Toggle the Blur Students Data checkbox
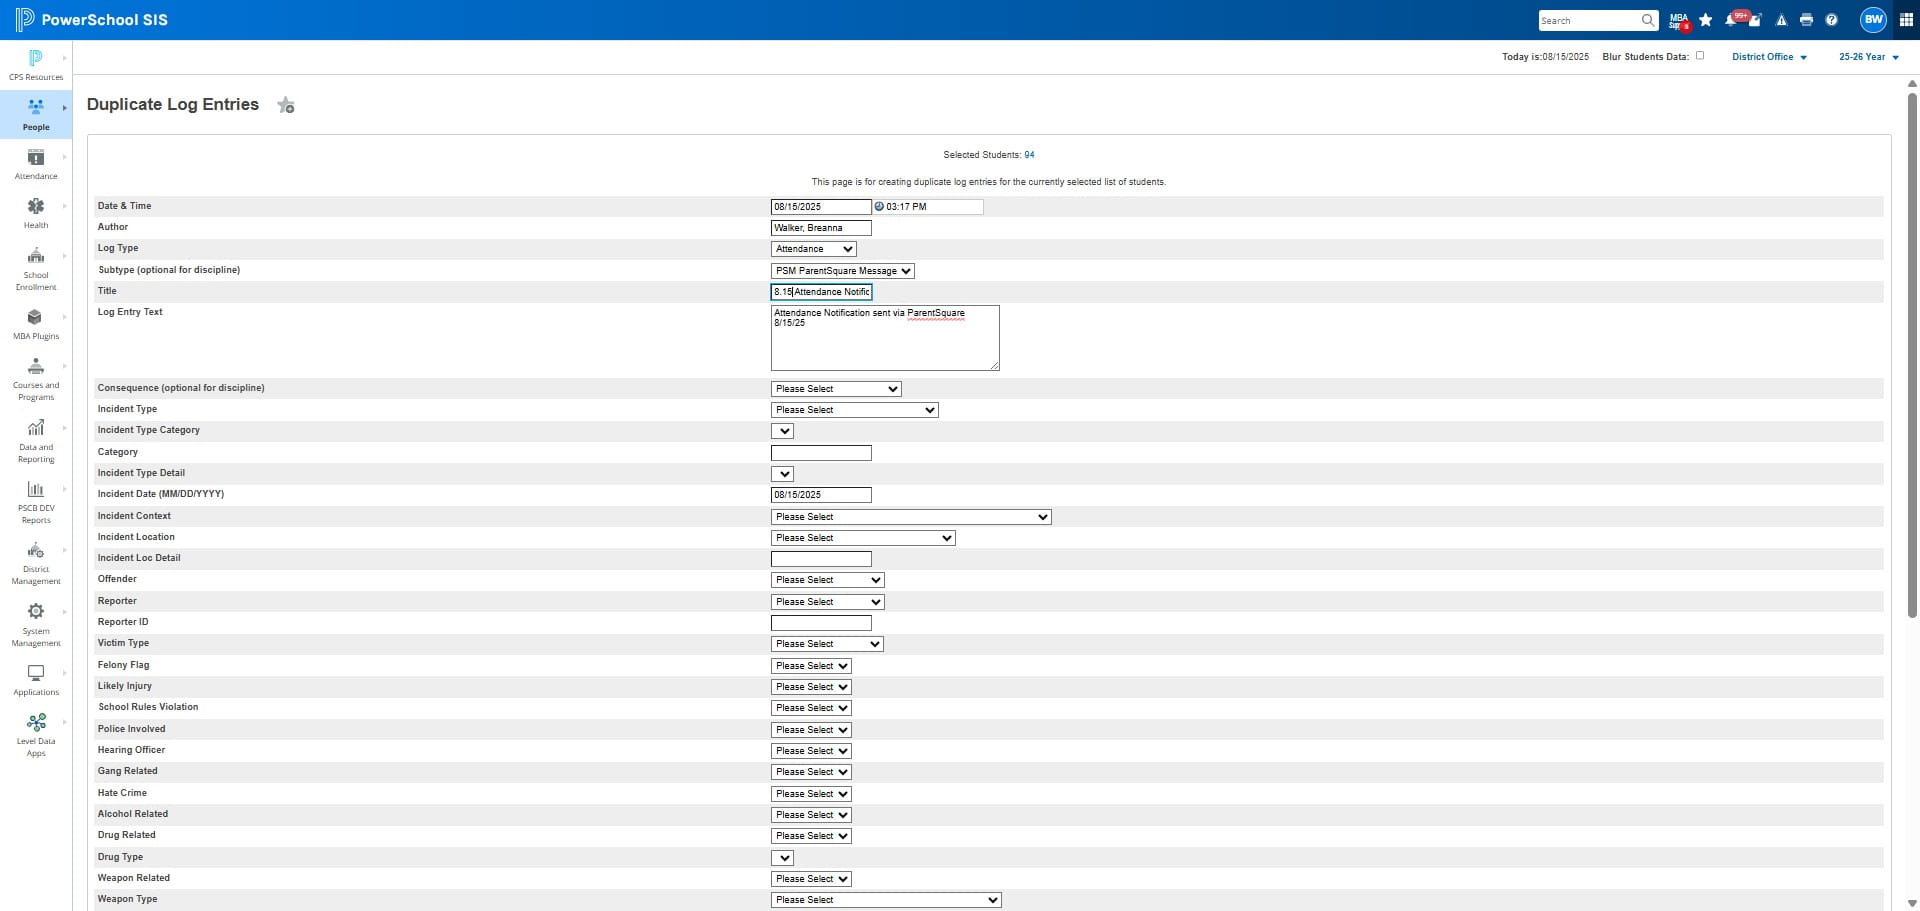The width and height of the screenshot is (1920, 911). click(x=1700, y=56)
